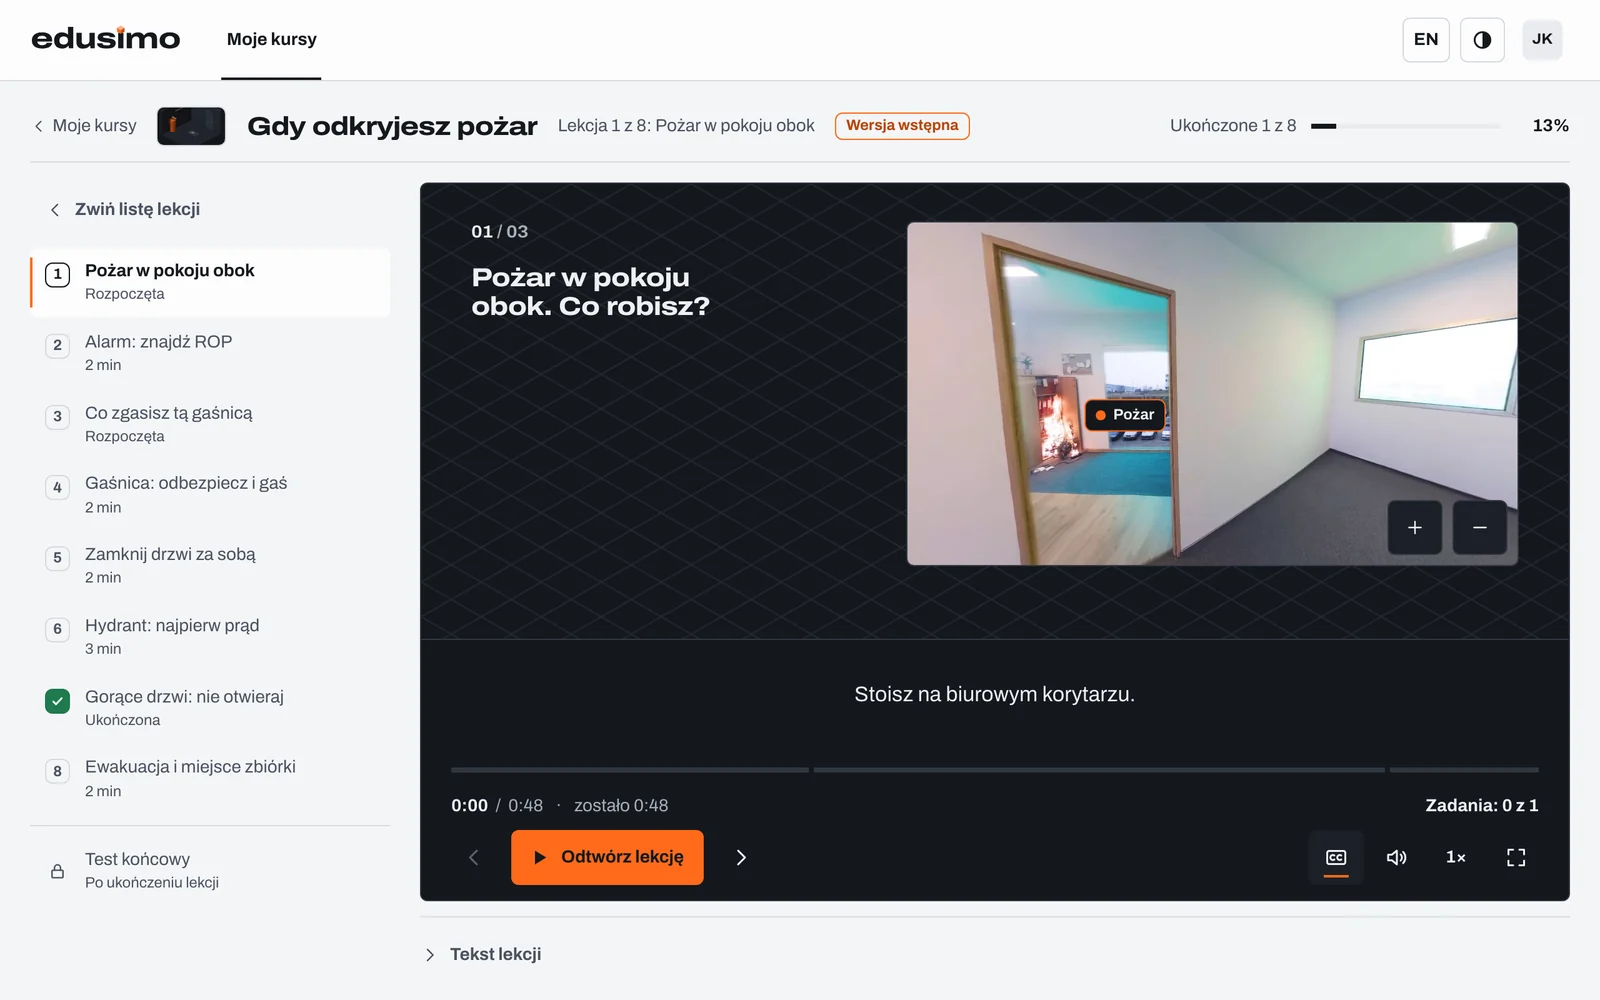The height and width of the screenshot is (1000, 1600).
Task: Collapse the lesson list (Zwiń listę lekcji)
Action: coord(125,209)
